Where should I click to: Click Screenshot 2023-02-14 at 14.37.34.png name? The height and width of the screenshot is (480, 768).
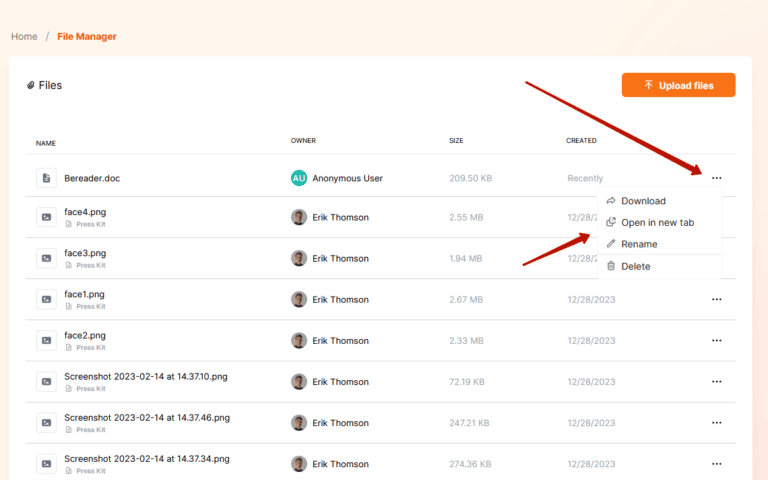coord(147,459)
